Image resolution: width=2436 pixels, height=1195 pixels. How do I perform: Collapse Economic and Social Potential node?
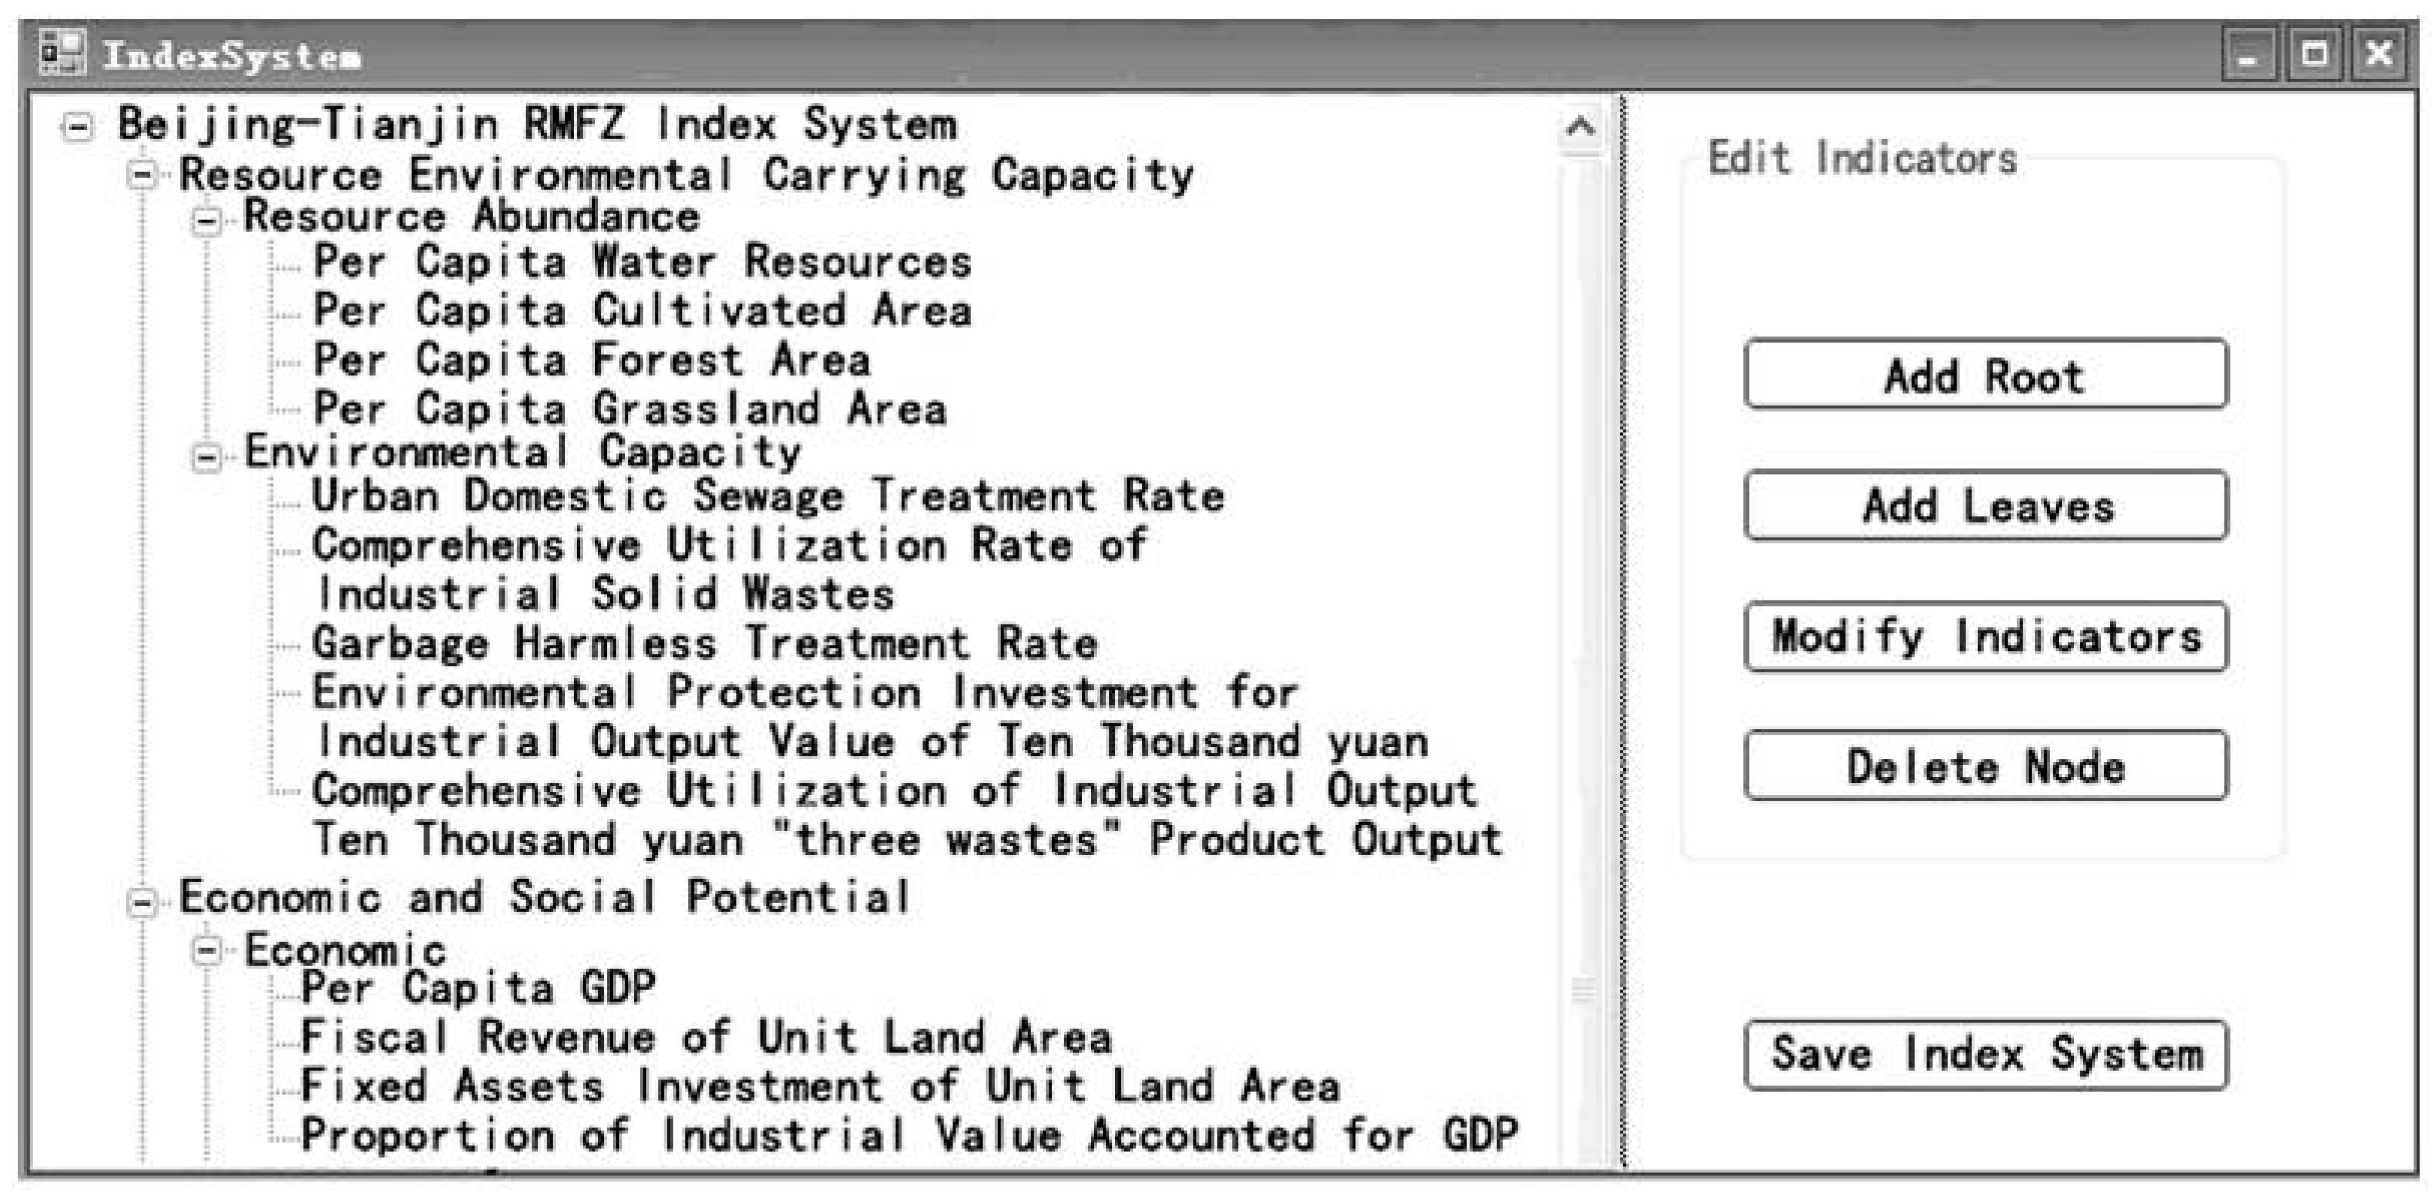(143, 902)
